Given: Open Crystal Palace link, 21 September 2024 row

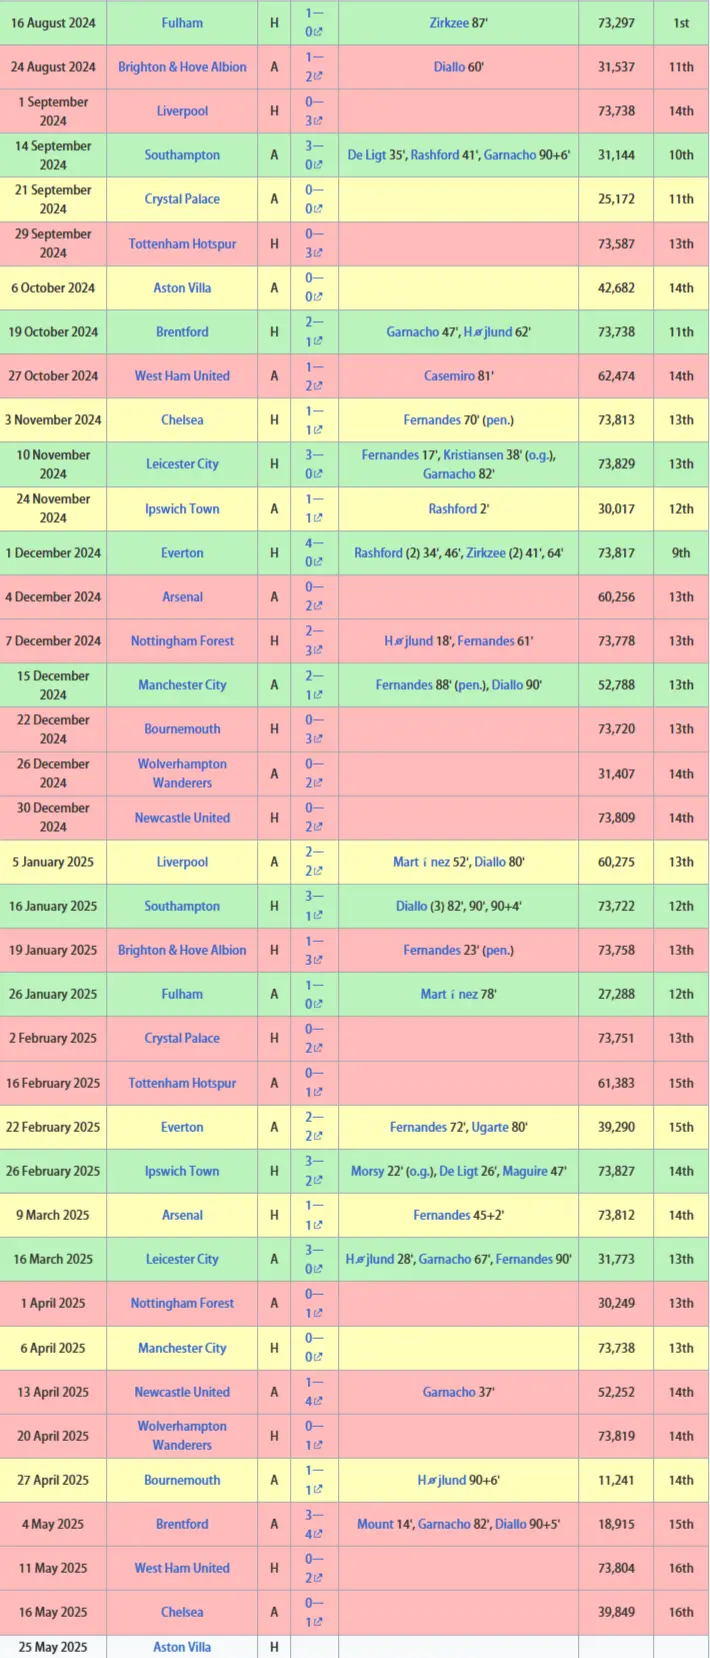Looking at the screenshot, I should [182, 199].
